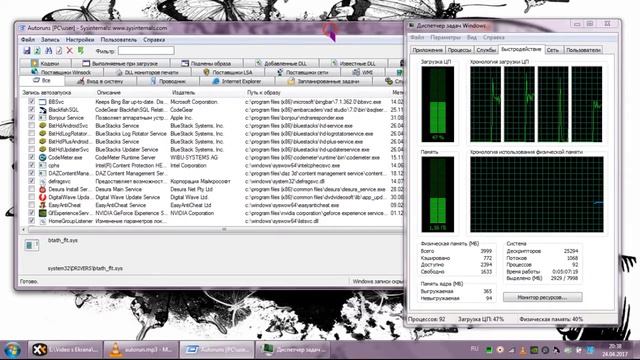Screen dimensions: 640x360
Task: Open the Запись menu in Autoruns
Action: point(50,40)
